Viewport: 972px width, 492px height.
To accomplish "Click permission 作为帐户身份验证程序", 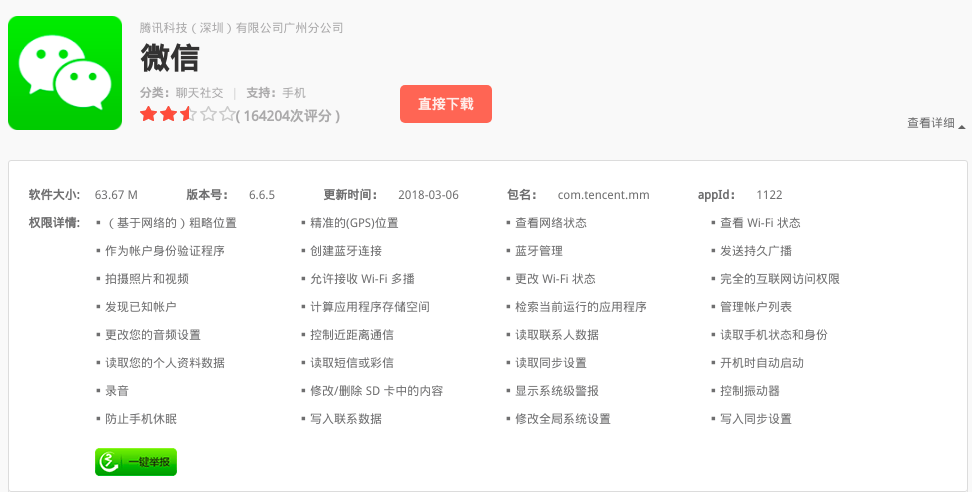I will [164, 251].
